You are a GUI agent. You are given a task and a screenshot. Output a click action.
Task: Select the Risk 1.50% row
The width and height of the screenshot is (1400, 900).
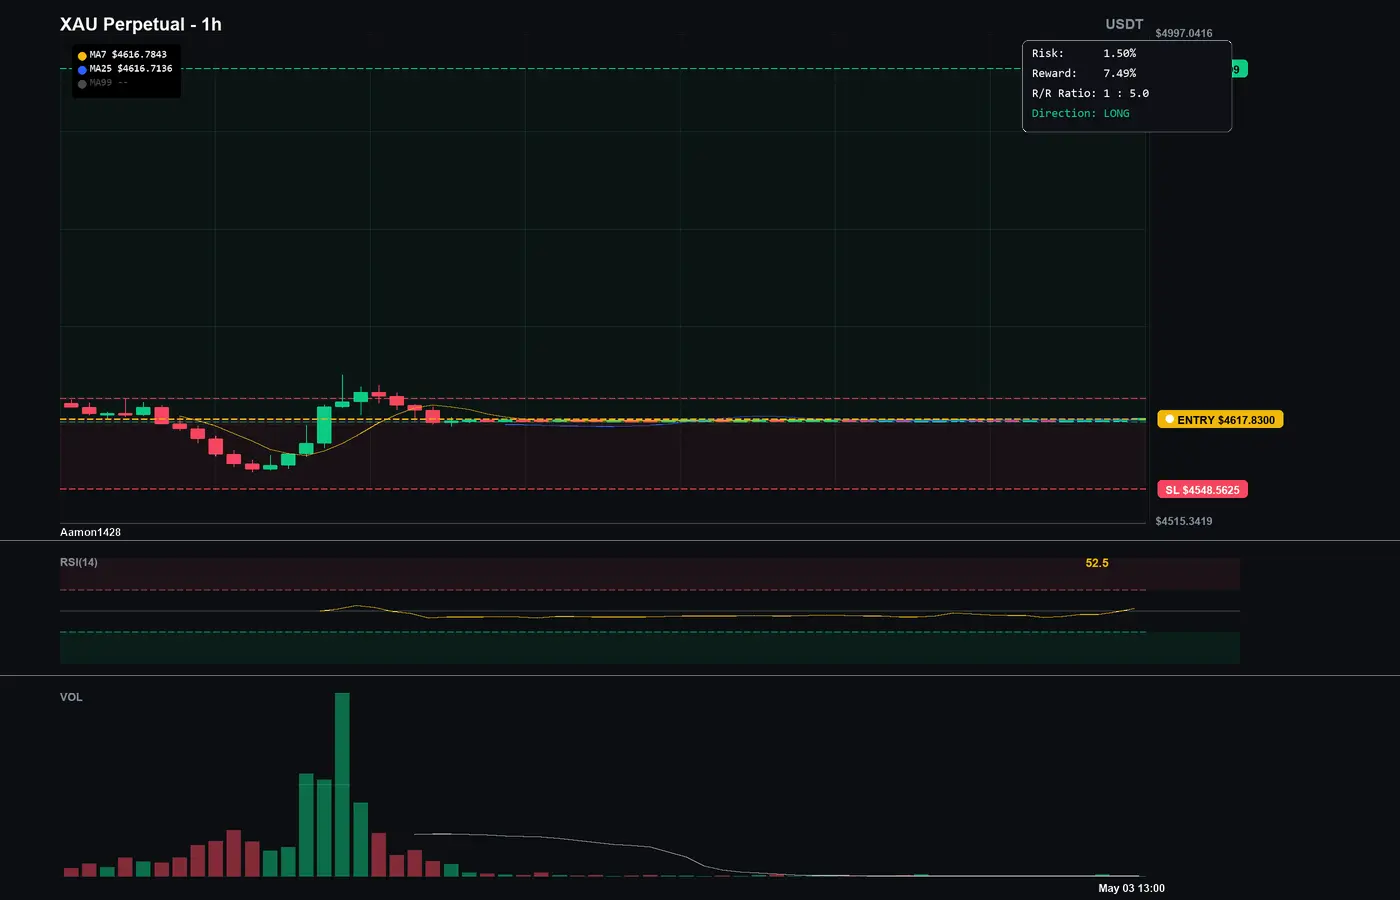click(1084, 53)
